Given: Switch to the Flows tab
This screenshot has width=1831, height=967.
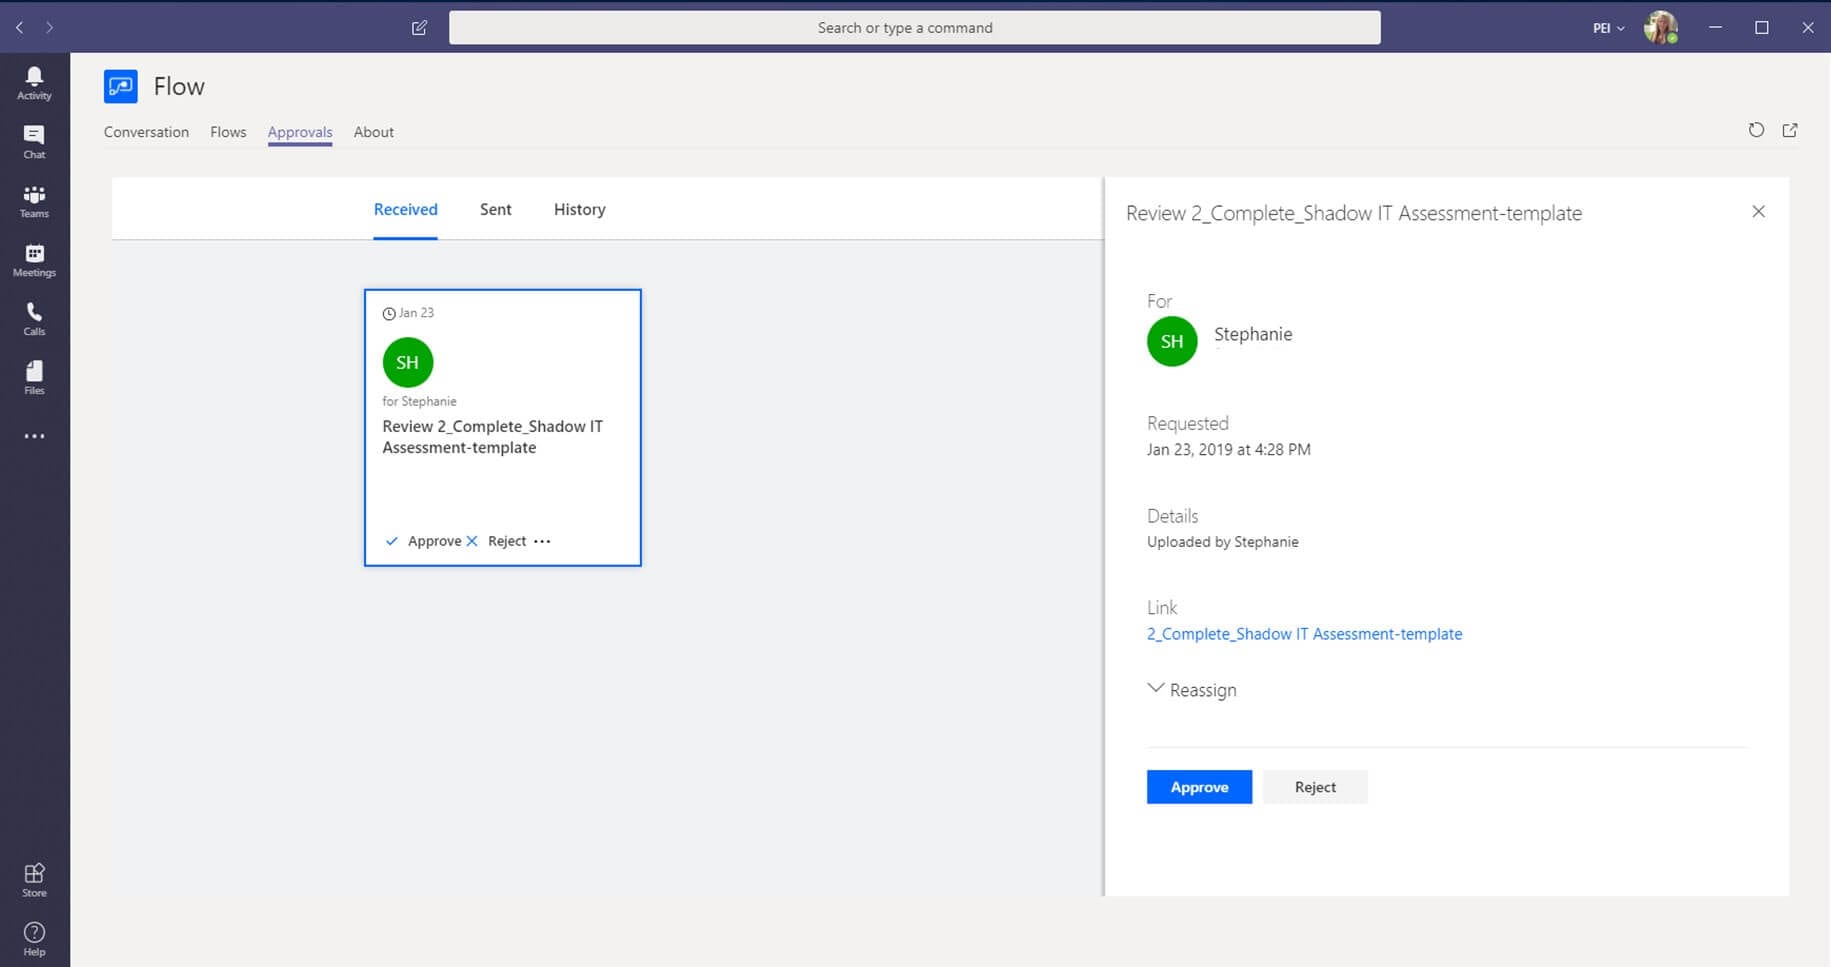Looking at the screenshot, I should pyautogui.click(x=228, y=132).
